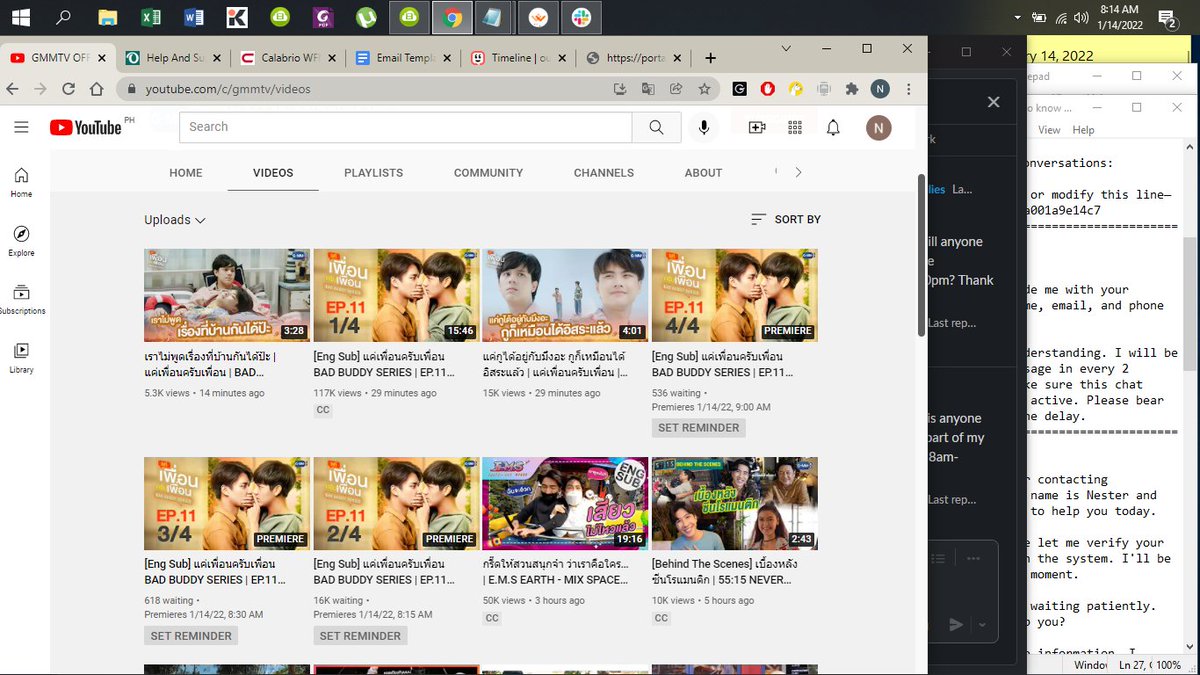Screen dimensions: 1200x675
Task: Go to Home in YouTube sidebar
Action: tap(22, 182)
